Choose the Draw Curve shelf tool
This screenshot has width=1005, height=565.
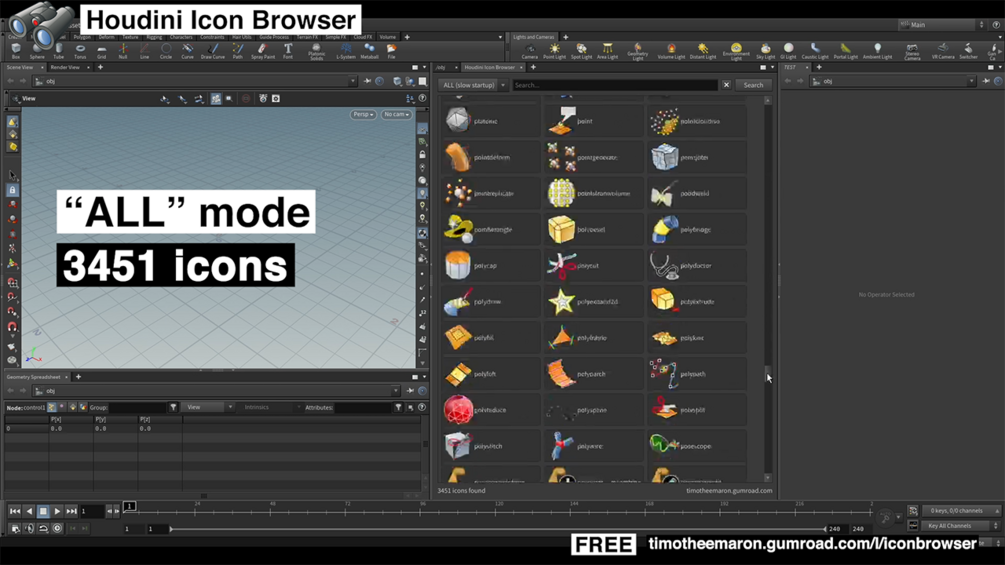[213, 51]
